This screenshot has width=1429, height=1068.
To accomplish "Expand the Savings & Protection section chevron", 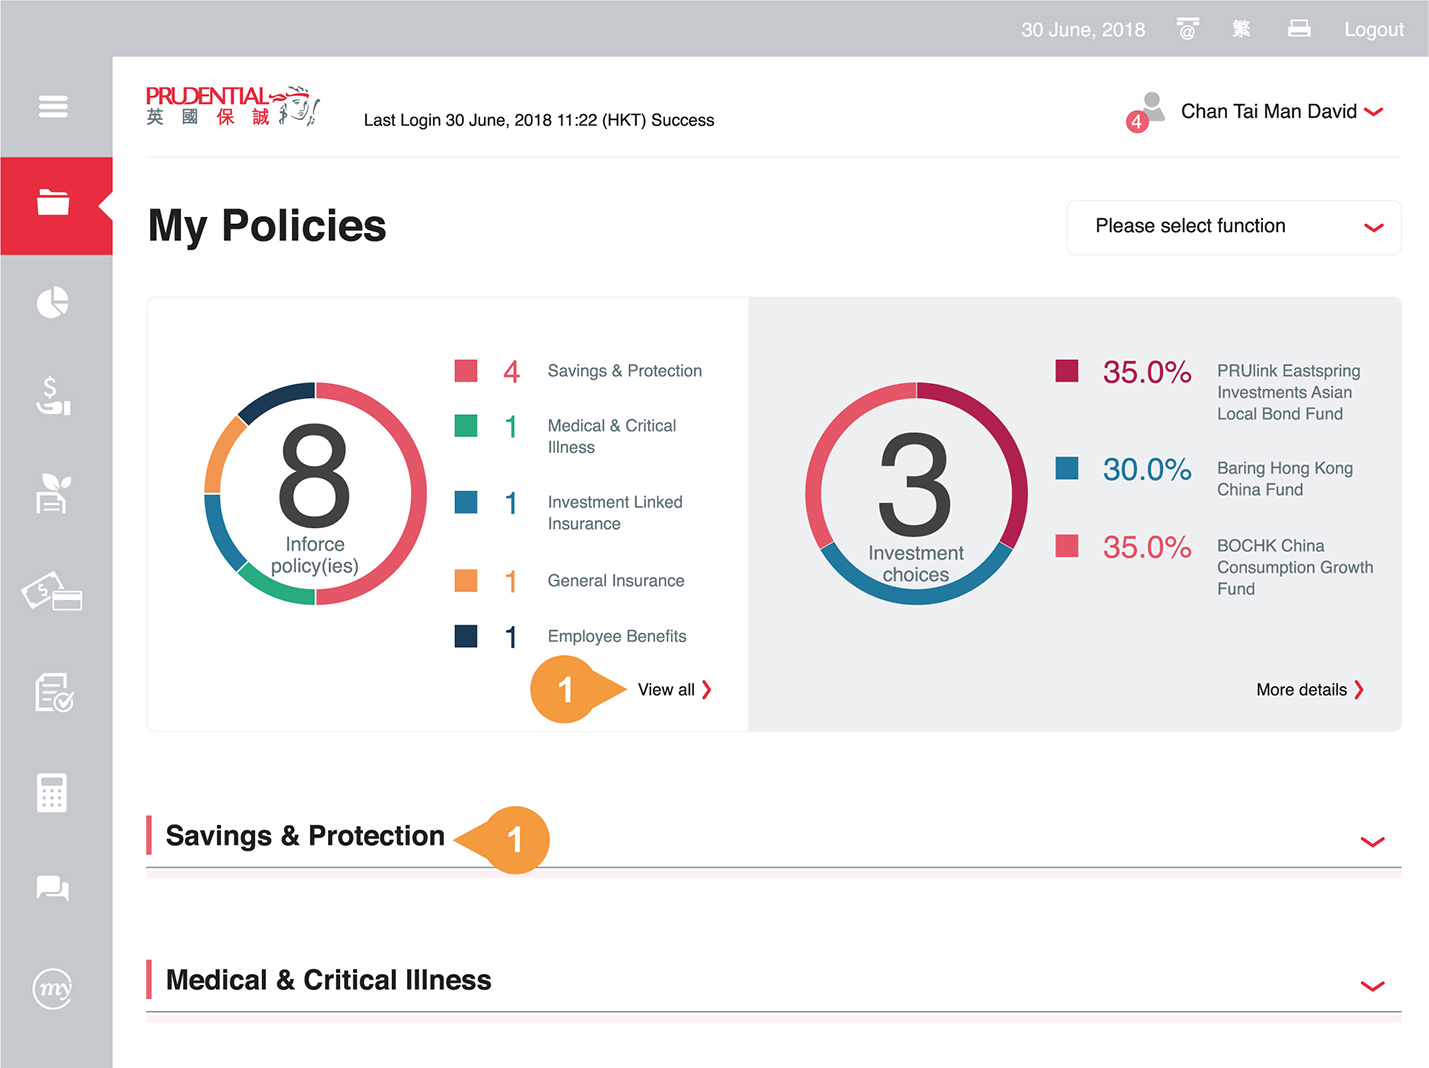I will coord(1373,841).
